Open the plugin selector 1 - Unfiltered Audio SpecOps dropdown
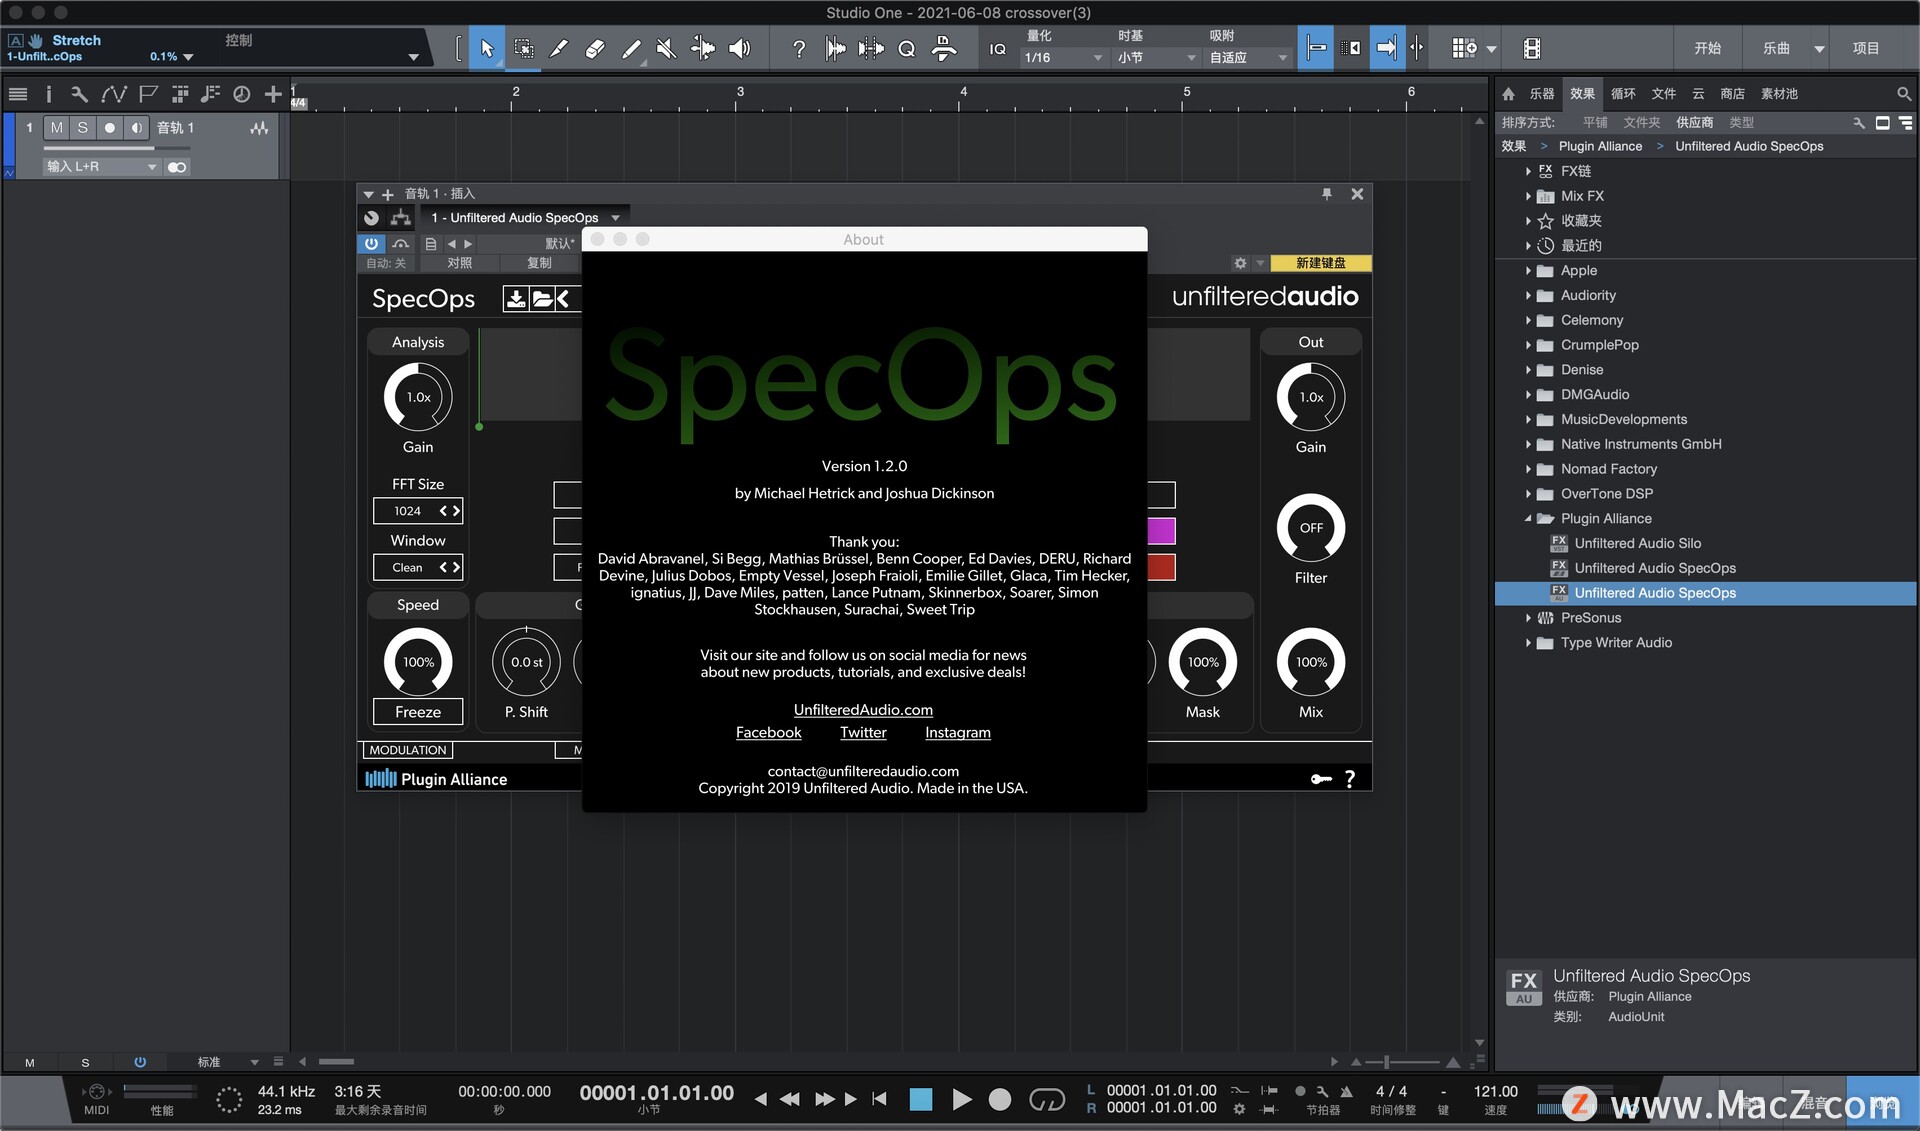 tap(524, 218)
